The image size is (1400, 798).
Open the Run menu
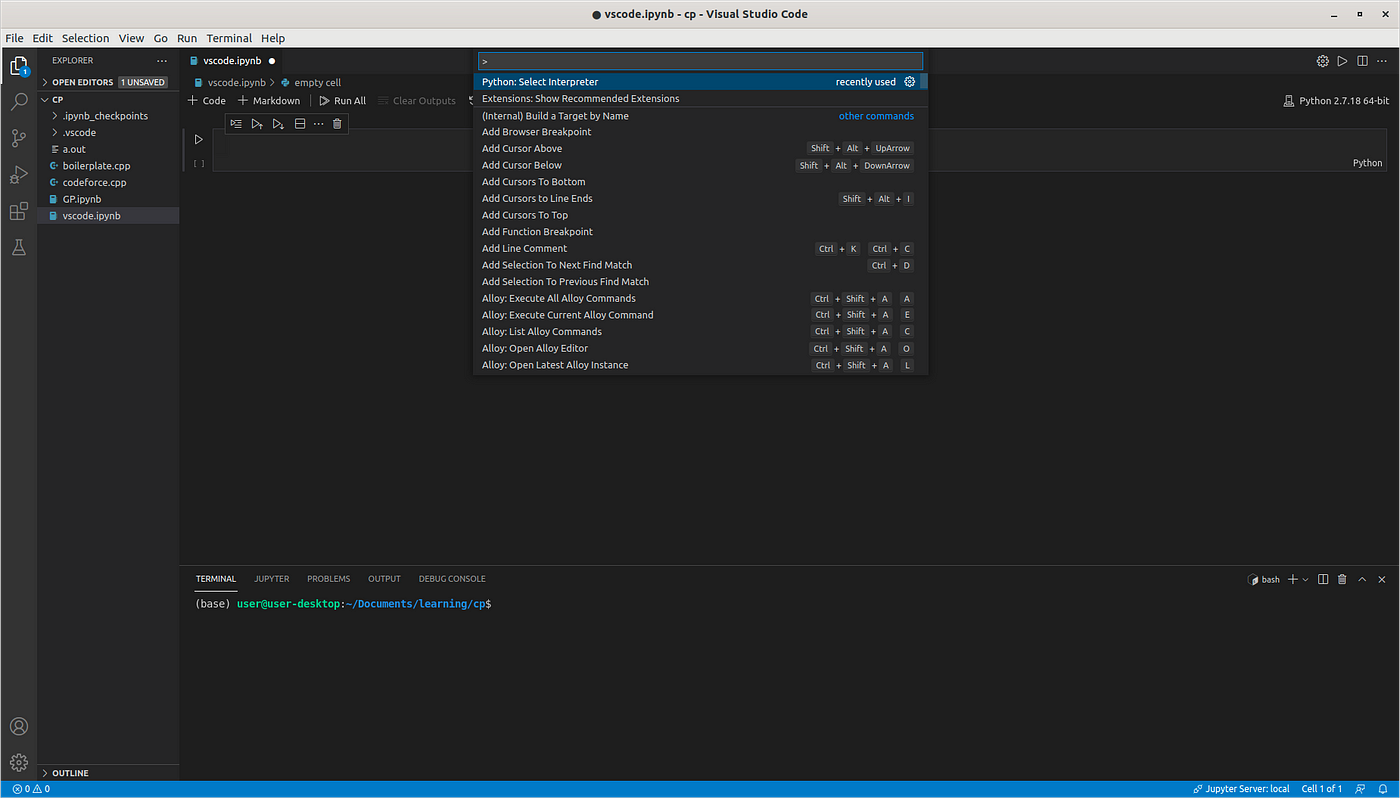coord(187,38)
